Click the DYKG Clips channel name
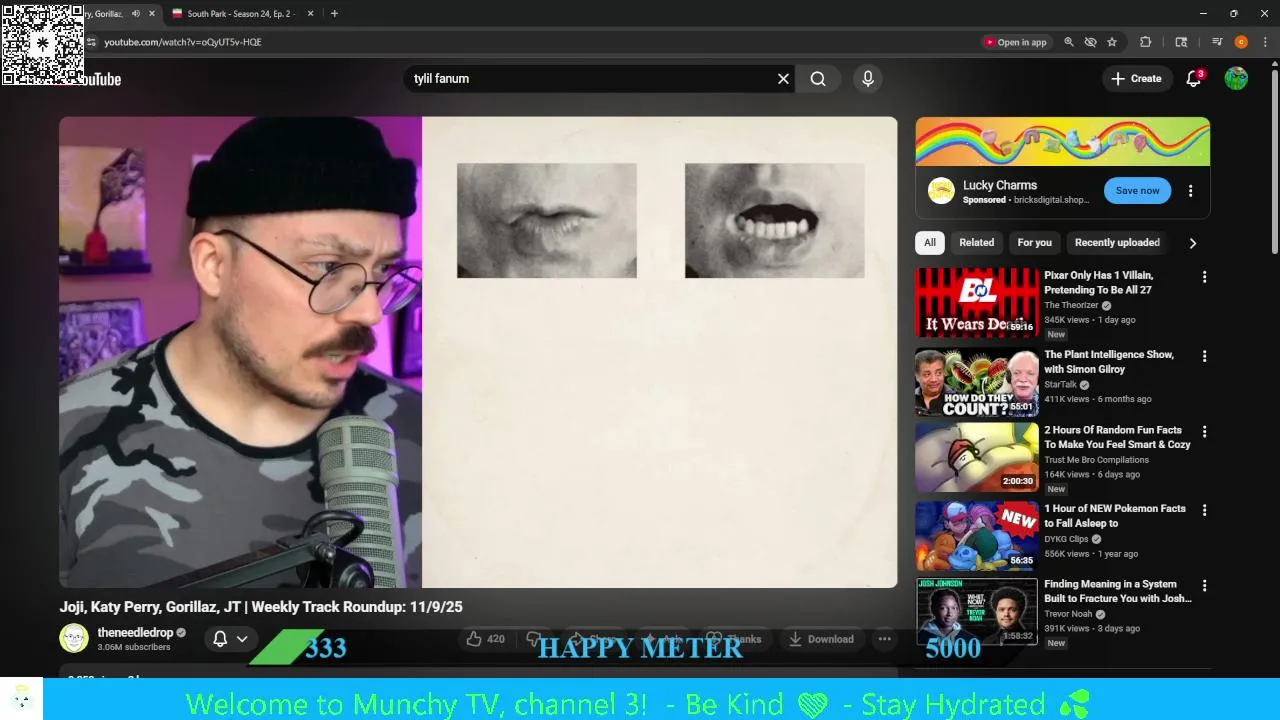The image size is (1280, 720). click(1066, 539)
